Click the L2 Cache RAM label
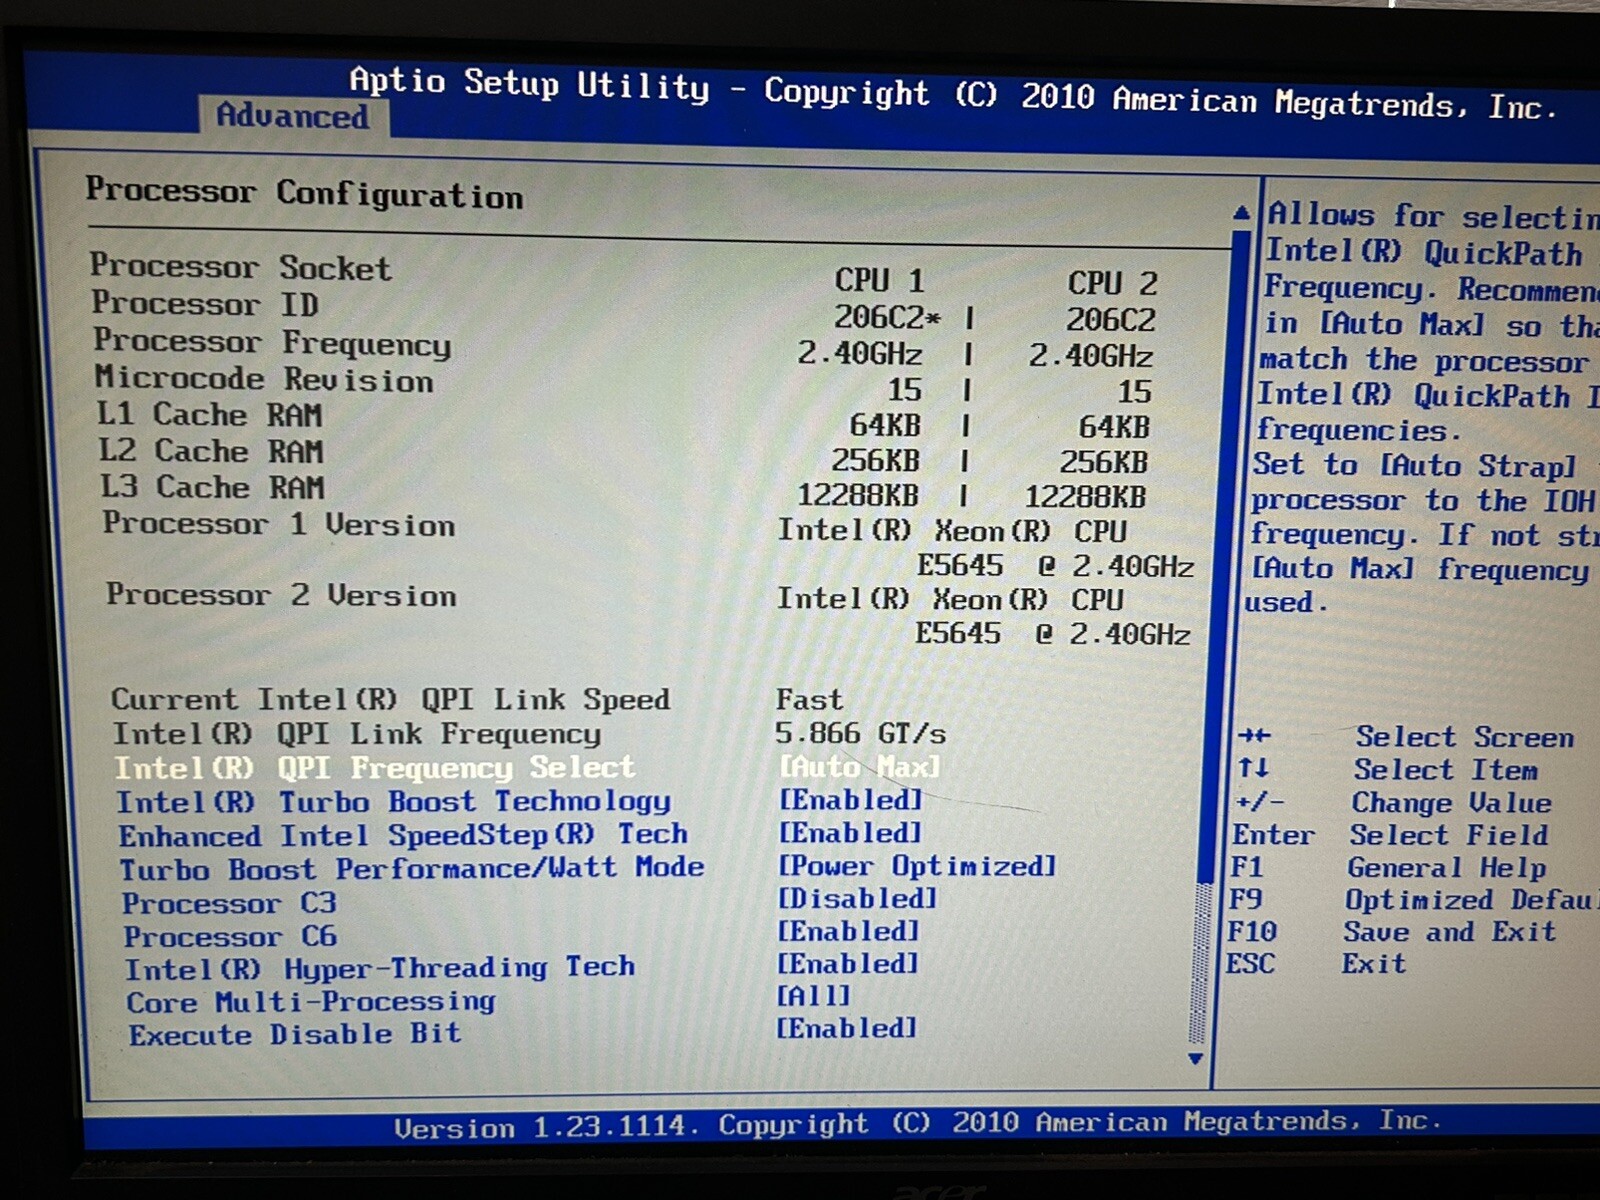This screenshot has height=1200, width=1600. coord(210,451)
